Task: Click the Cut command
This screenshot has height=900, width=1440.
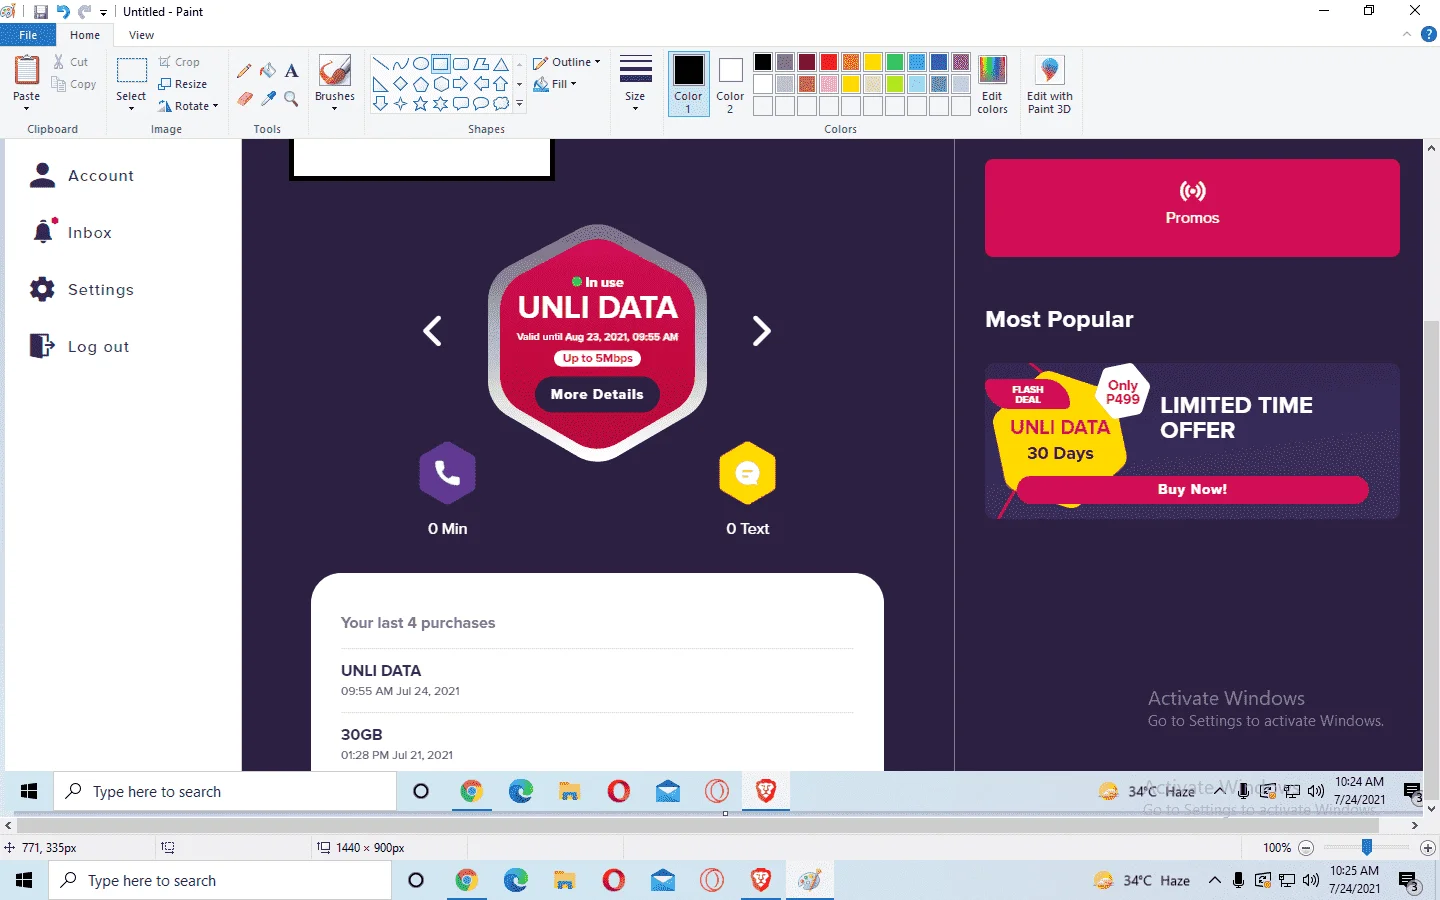Action: [71, 62]
